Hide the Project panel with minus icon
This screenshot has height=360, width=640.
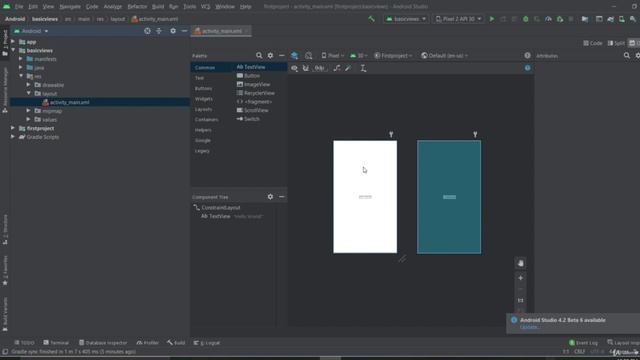[184, 31]
